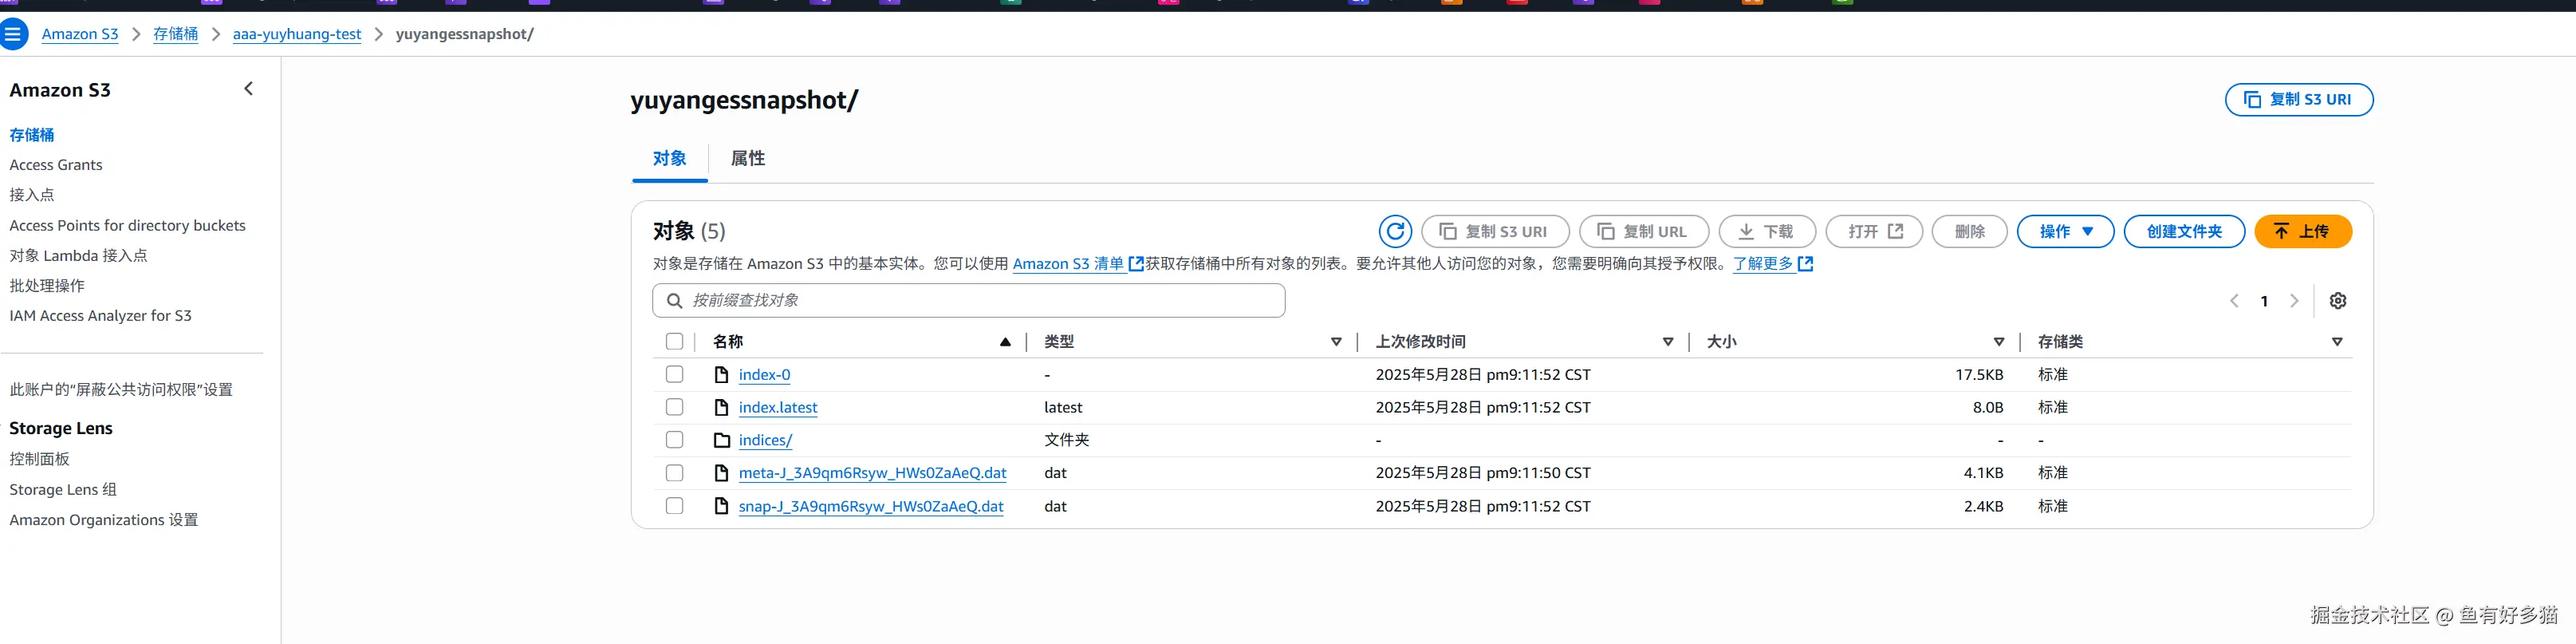Click file icon beside snap-J_3A9qm6Rsyw dat
2576x644 pixels.
721,506
